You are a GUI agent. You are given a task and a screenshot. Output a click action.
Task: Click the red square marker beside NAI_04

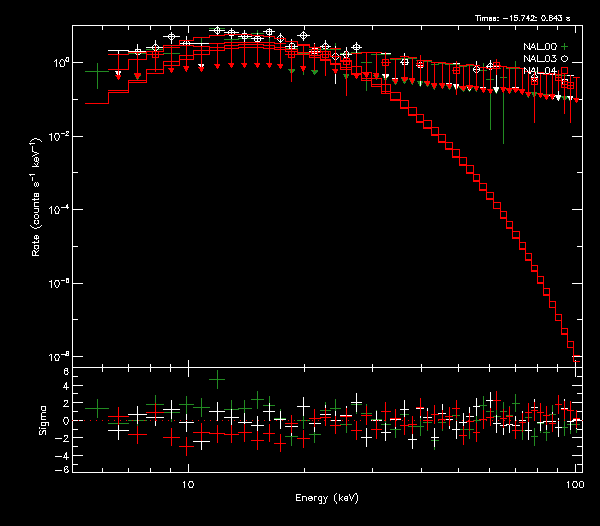click(565, 71)
